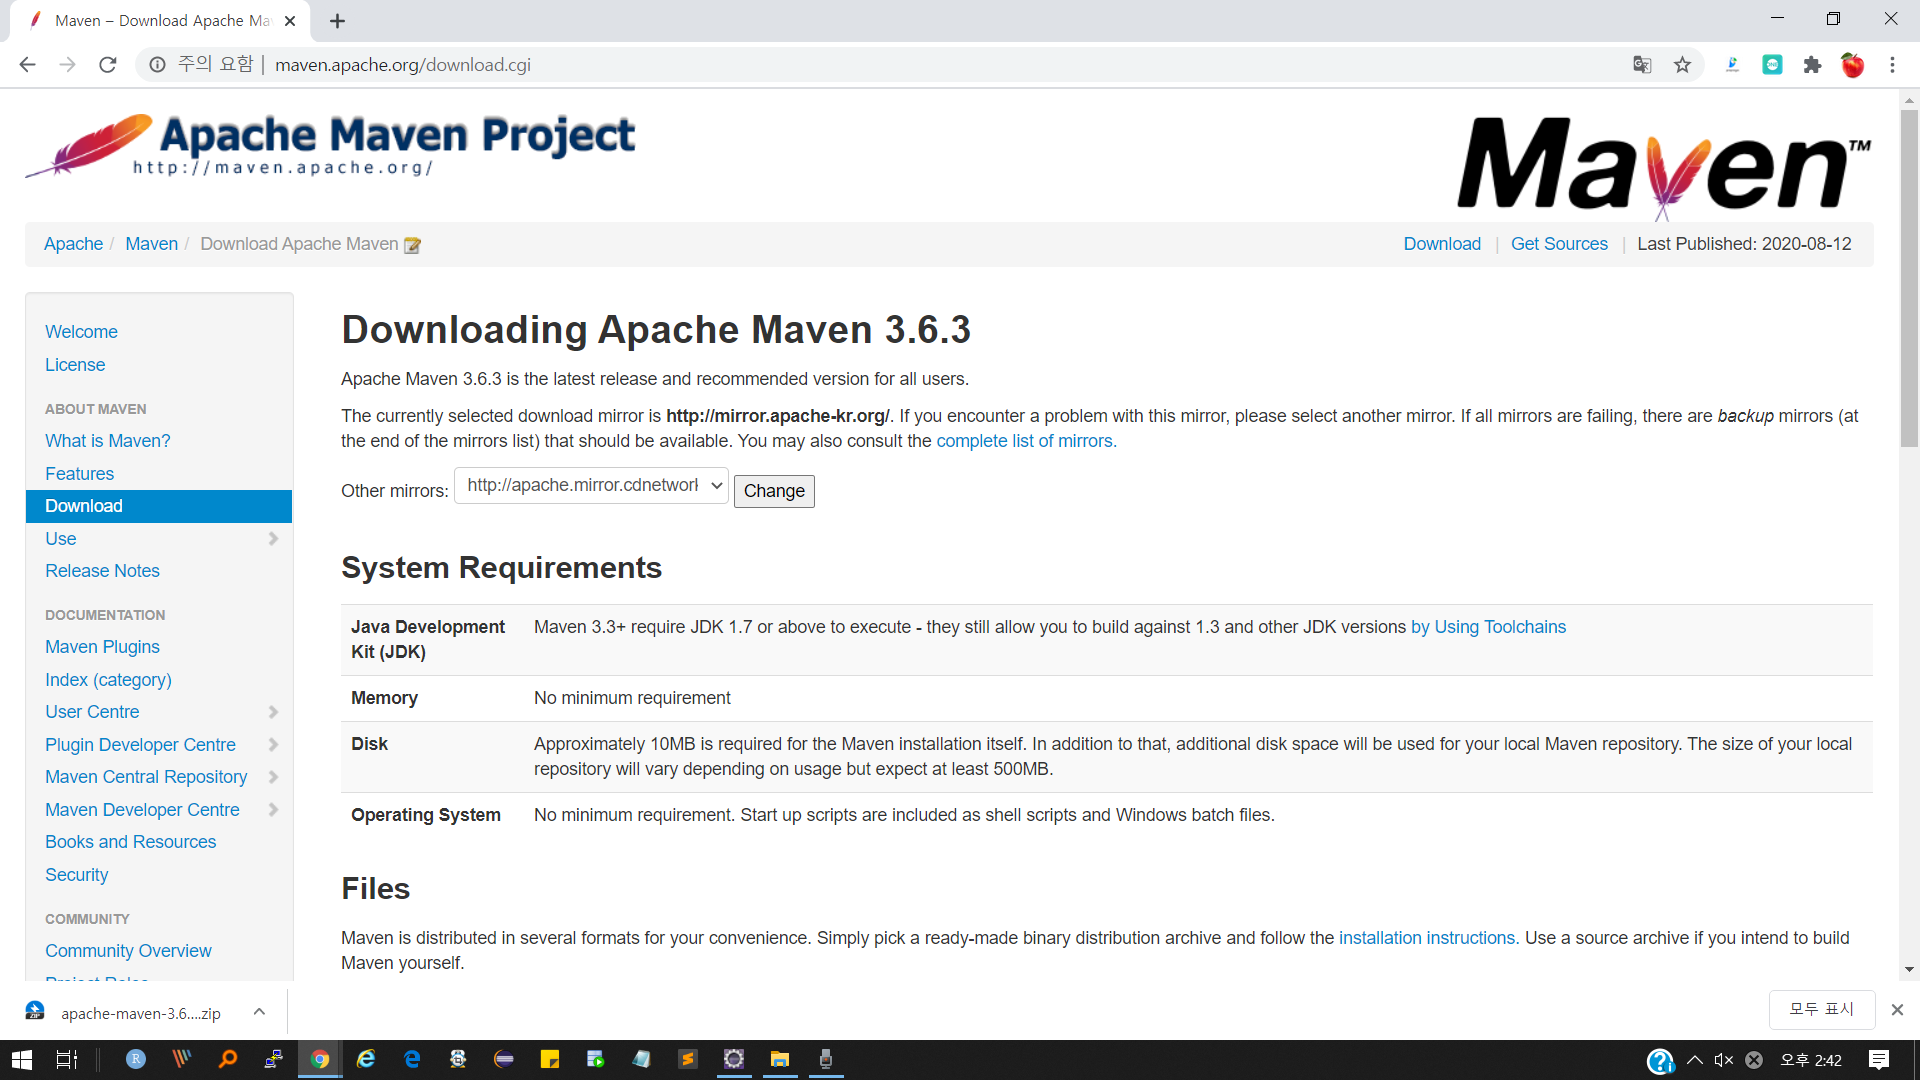Expand the User Centre submenu arrow
Image resolution: width=1920 pixels, height=1080 pixels.
[x=273, y=712]
